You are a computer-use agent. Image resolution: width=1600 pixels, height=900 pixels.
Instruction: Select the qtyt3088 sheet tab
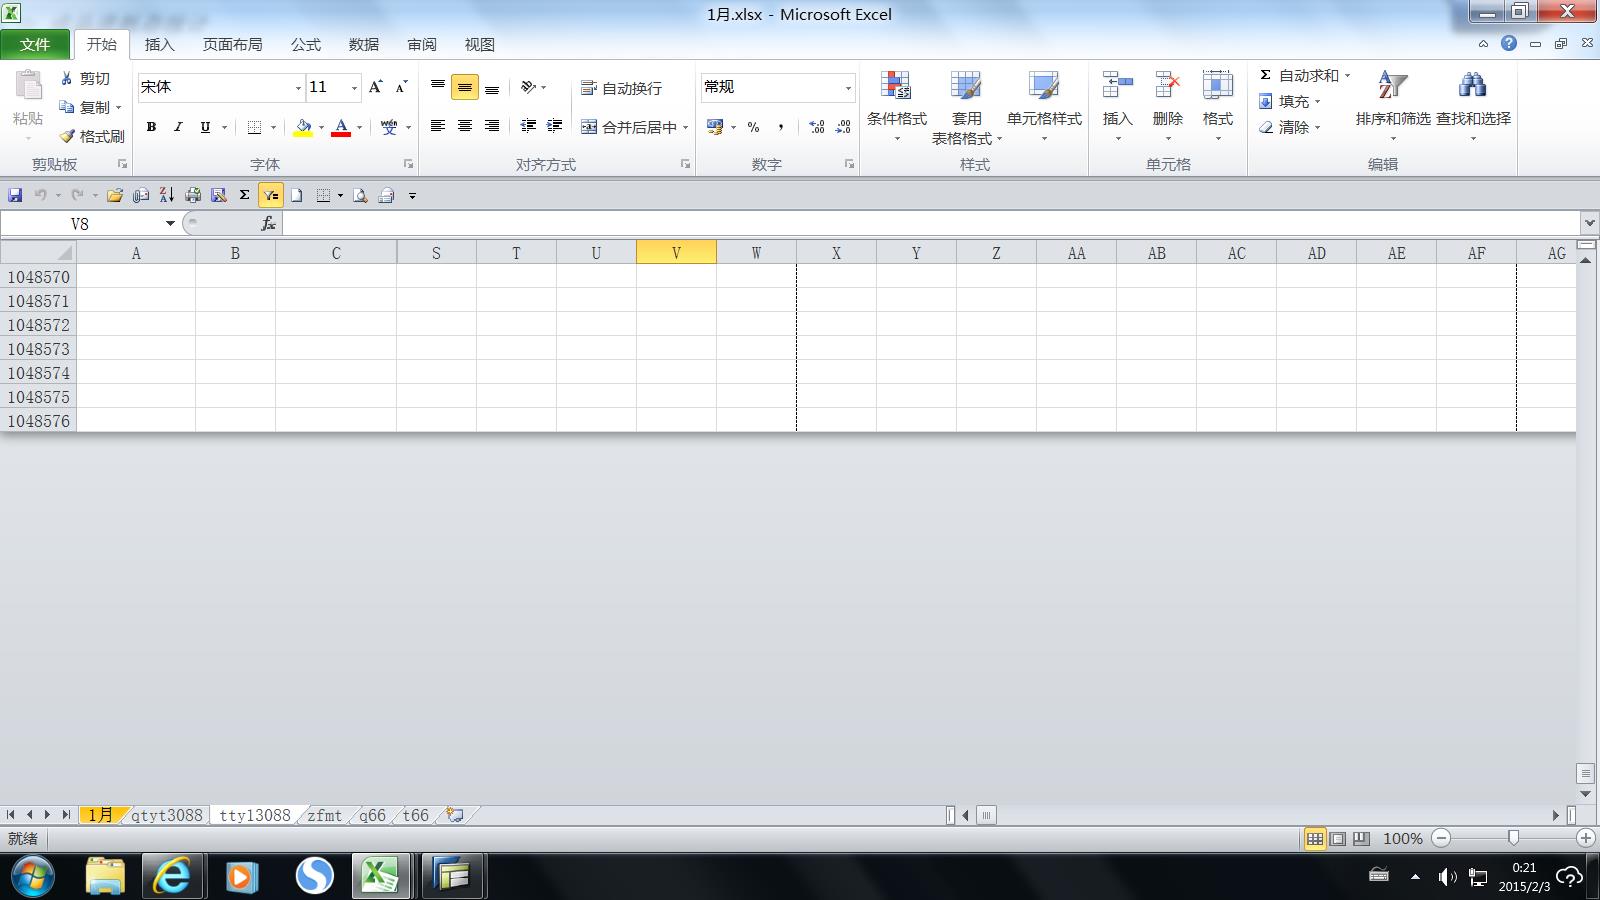[166, 815]
